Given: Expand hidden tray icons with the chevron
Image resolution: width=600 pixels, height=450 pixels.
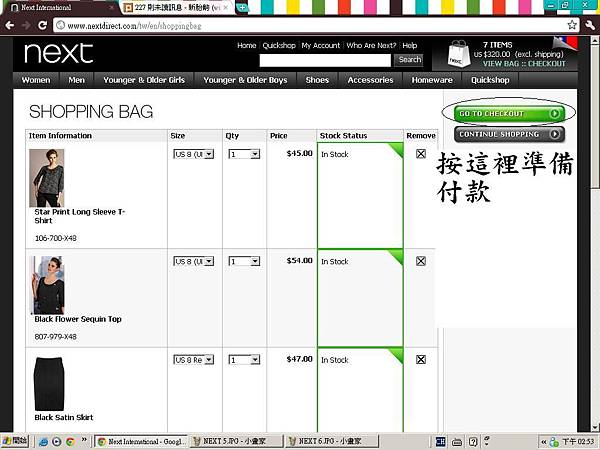Looking at the screenshot, I should pos(543,442).
